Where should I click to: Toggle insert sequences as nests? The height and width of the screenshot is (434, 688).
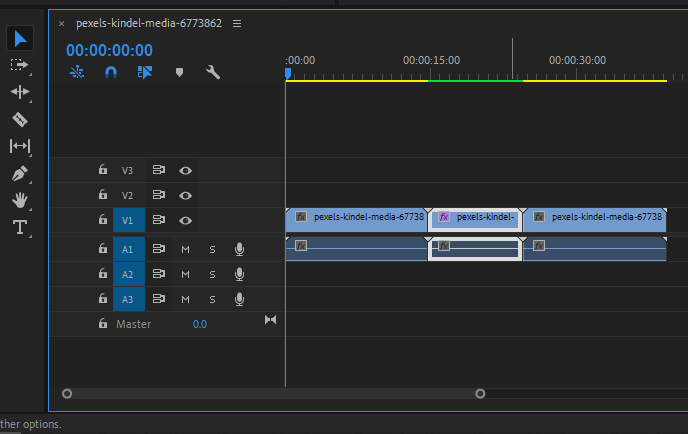[x=77, y=72]
